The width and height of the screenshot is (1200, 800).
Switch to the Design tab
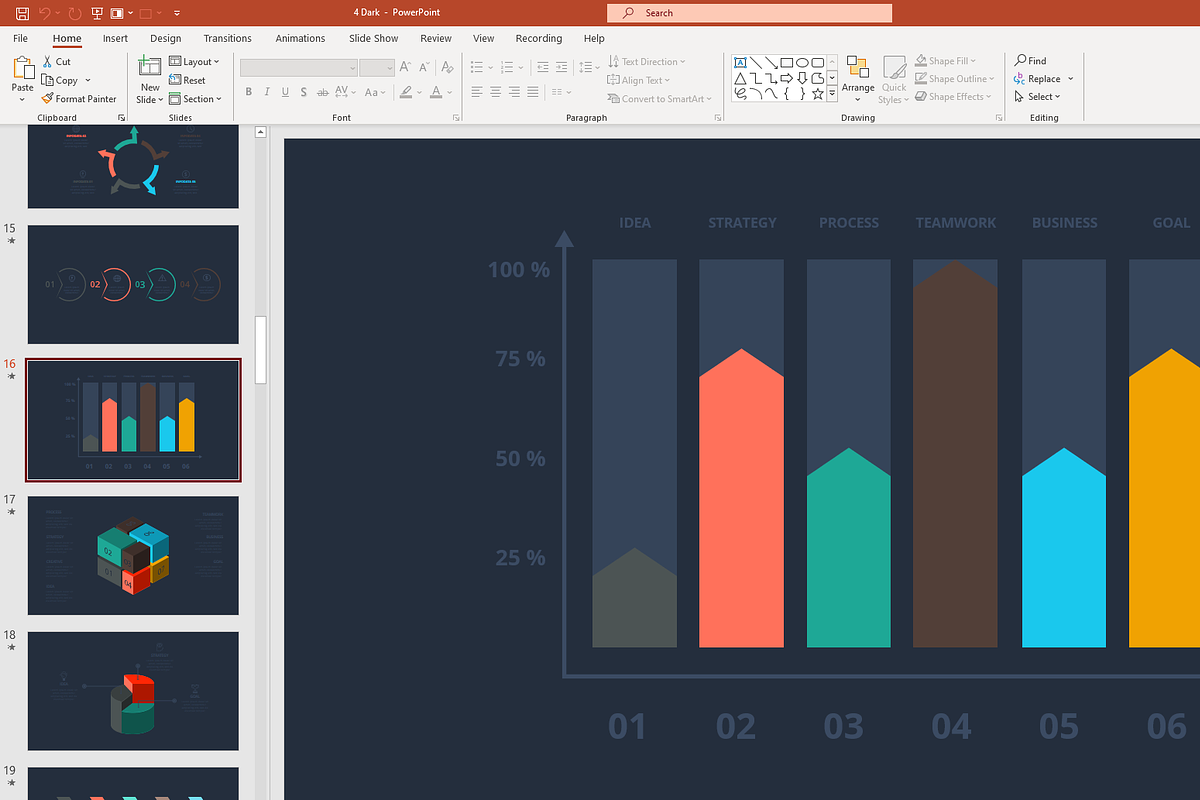[x=166, y=38]
